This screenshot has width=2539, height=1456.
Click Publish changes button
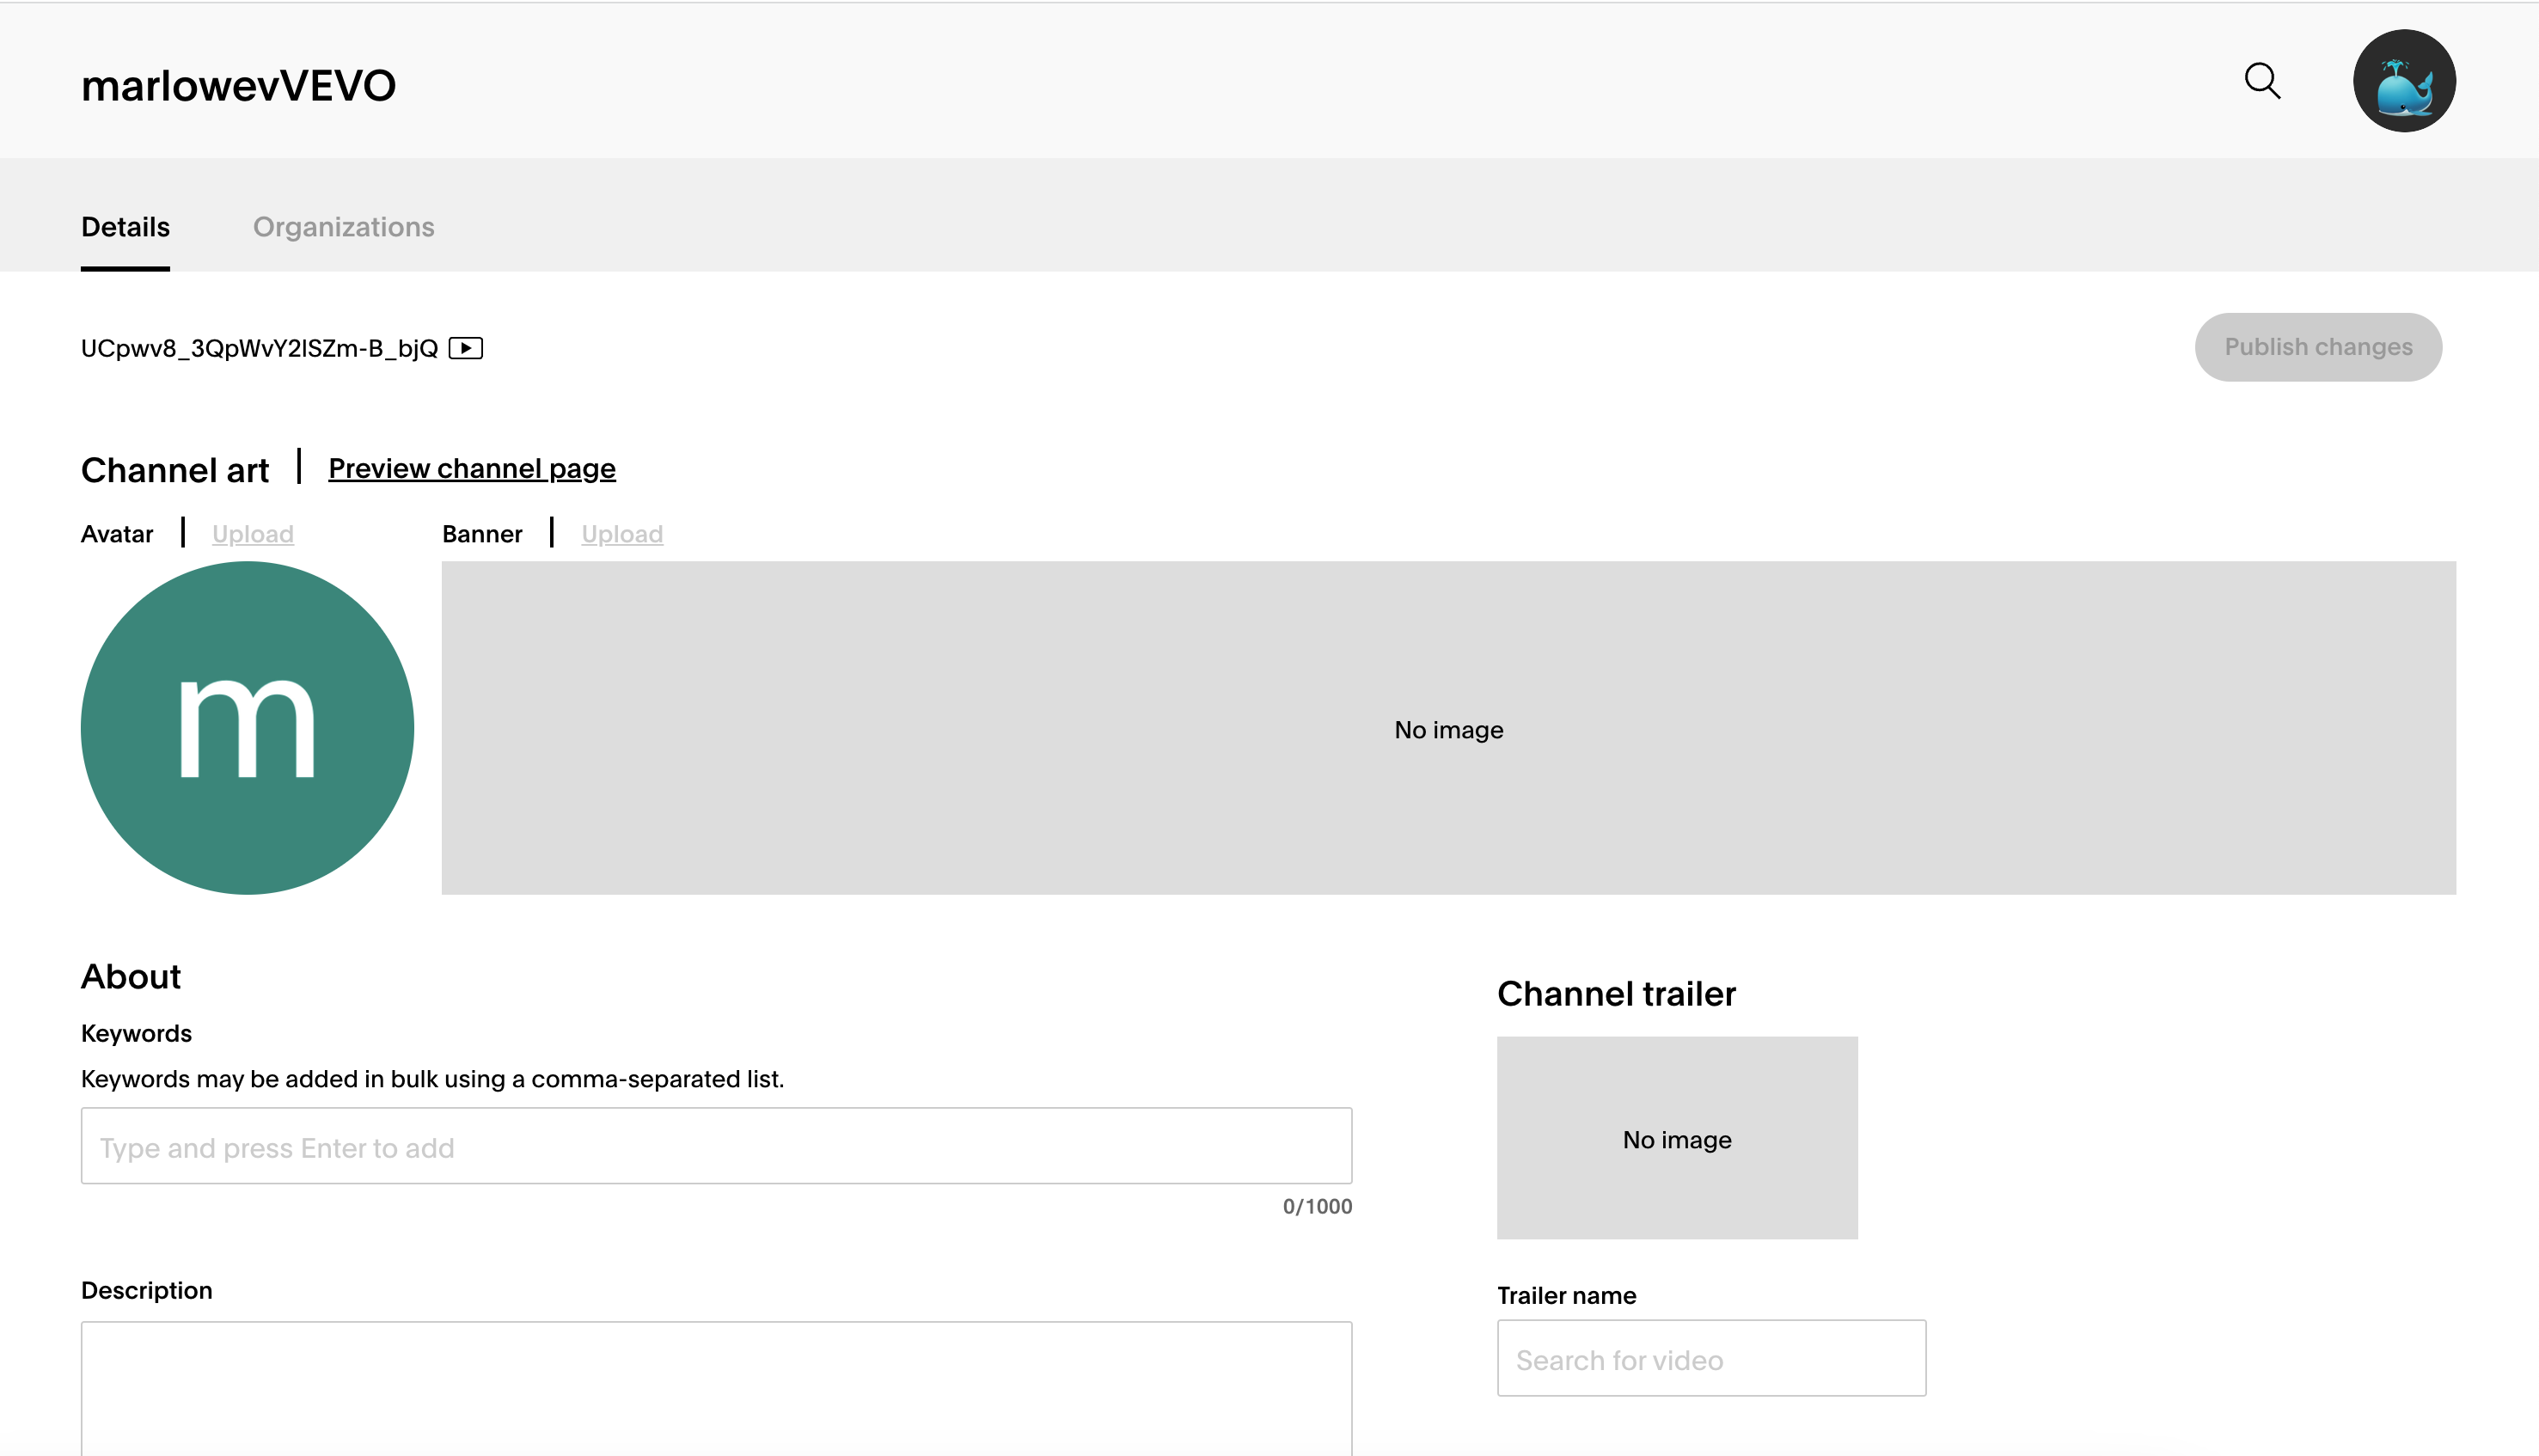2318,347
